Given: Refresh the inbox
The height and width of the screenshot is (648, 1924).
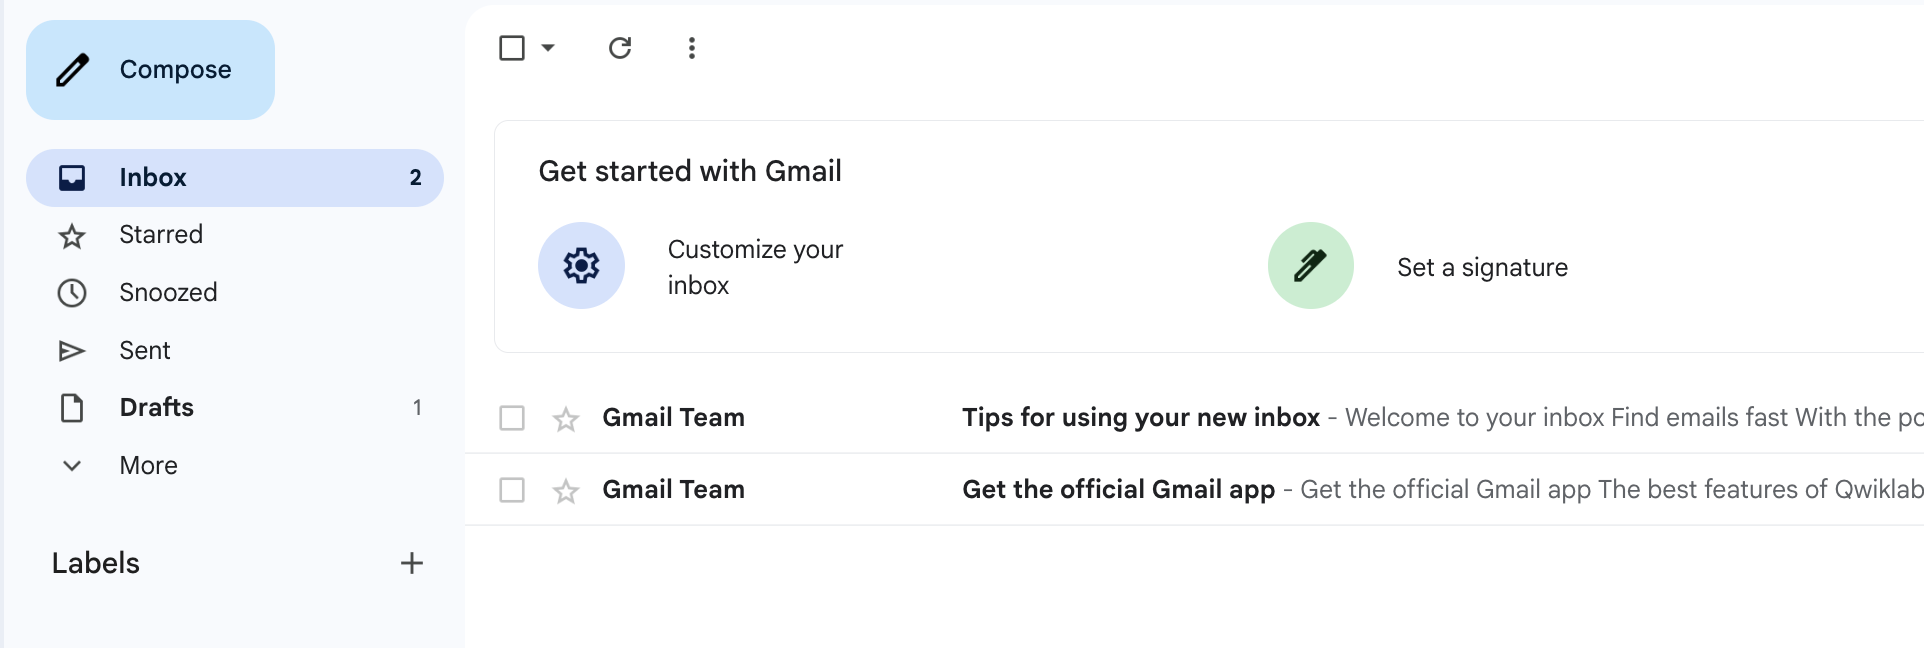Looking at the screenshot, I should 620,48.
